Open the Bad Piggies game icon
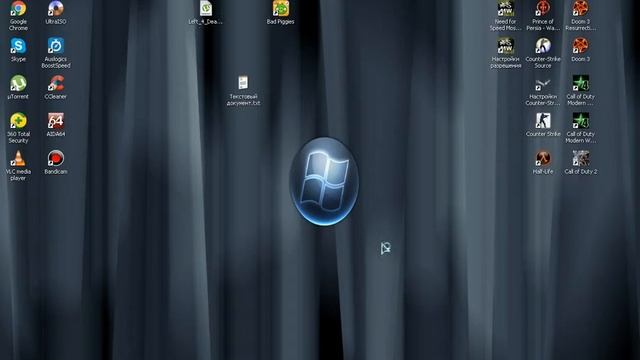Screen dimensions: 640x360 281,9
